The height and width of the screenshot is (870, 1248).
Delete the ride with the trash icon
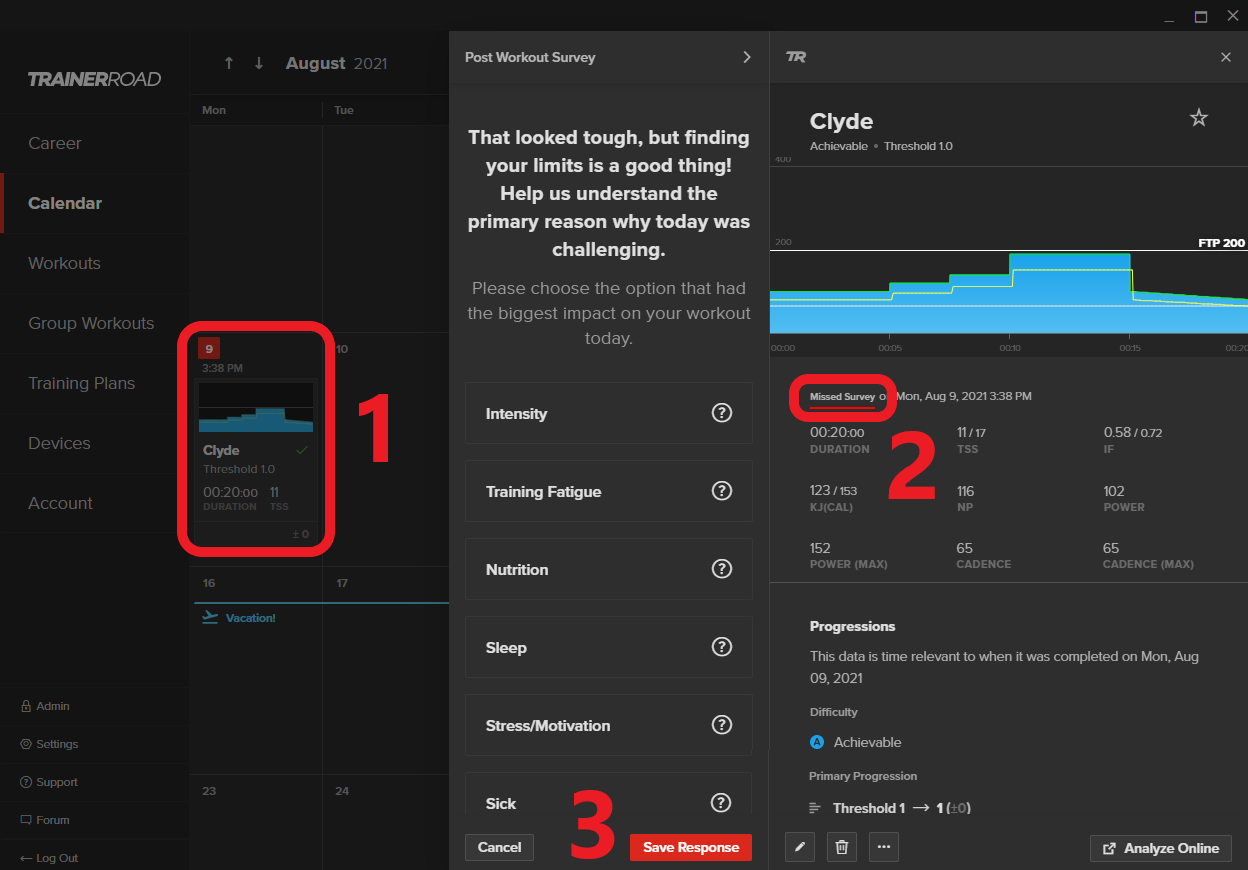coord(842,847)
